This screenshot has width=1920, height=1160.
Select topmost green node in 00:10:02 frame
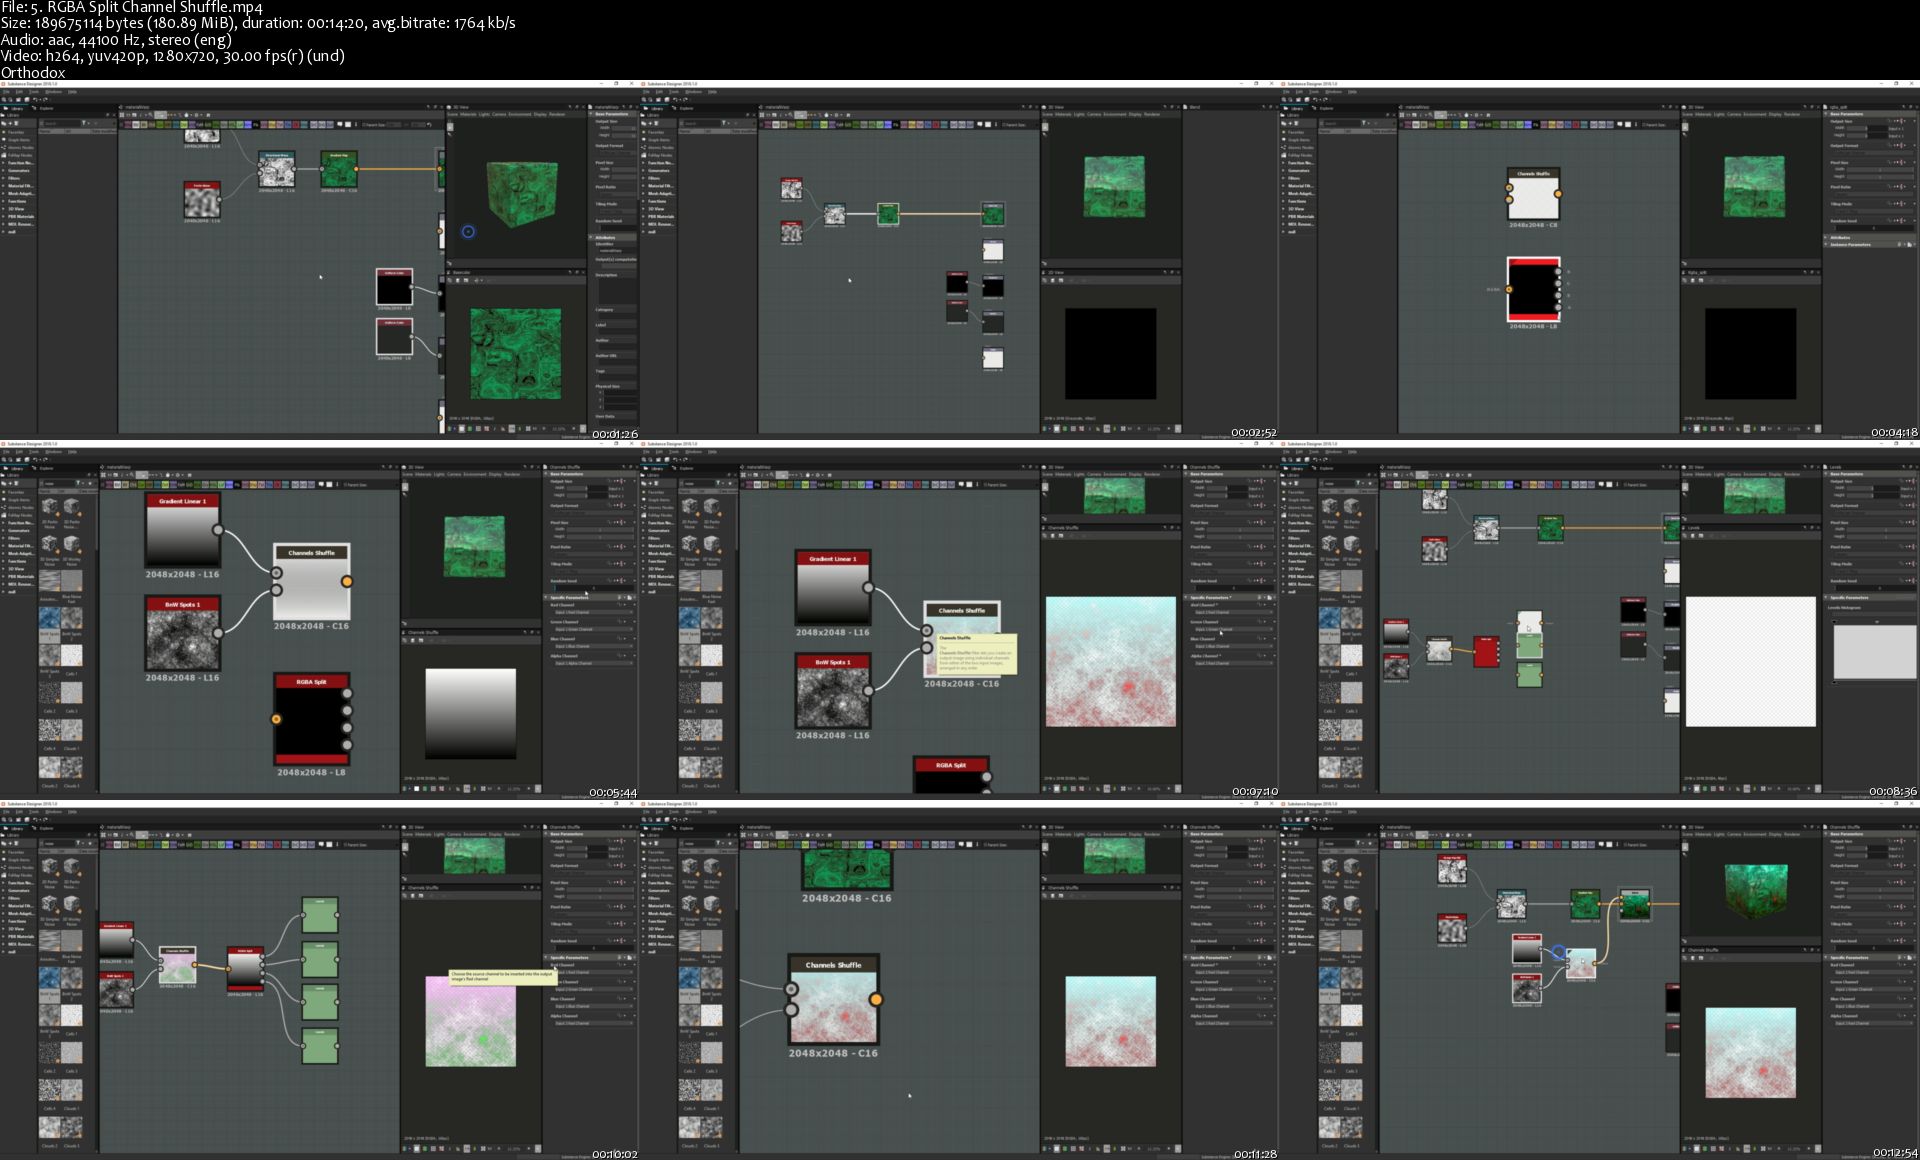(320, 915)
